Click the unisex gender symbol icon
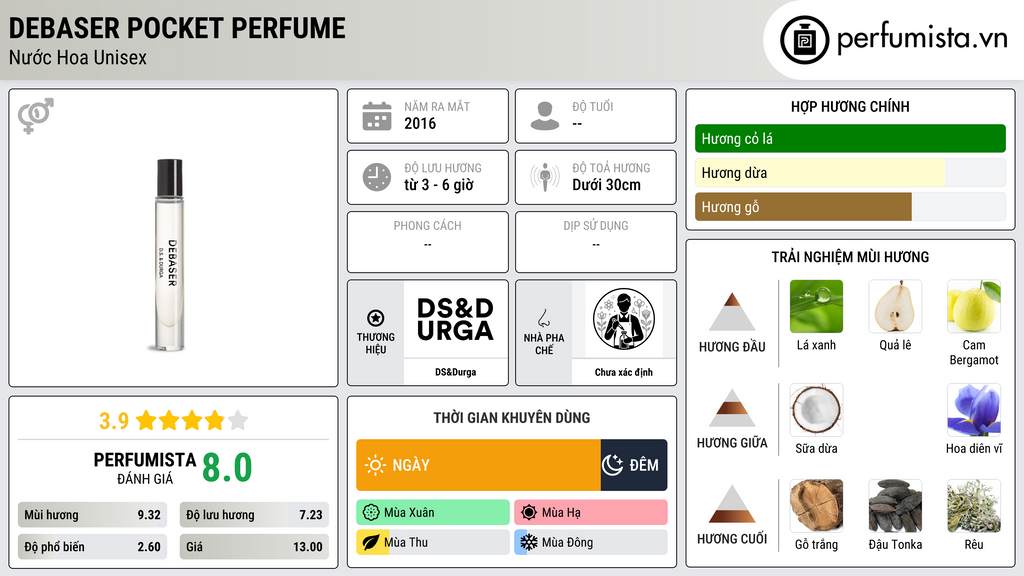This screenshot has height=576, width=1024. (36, 116)
